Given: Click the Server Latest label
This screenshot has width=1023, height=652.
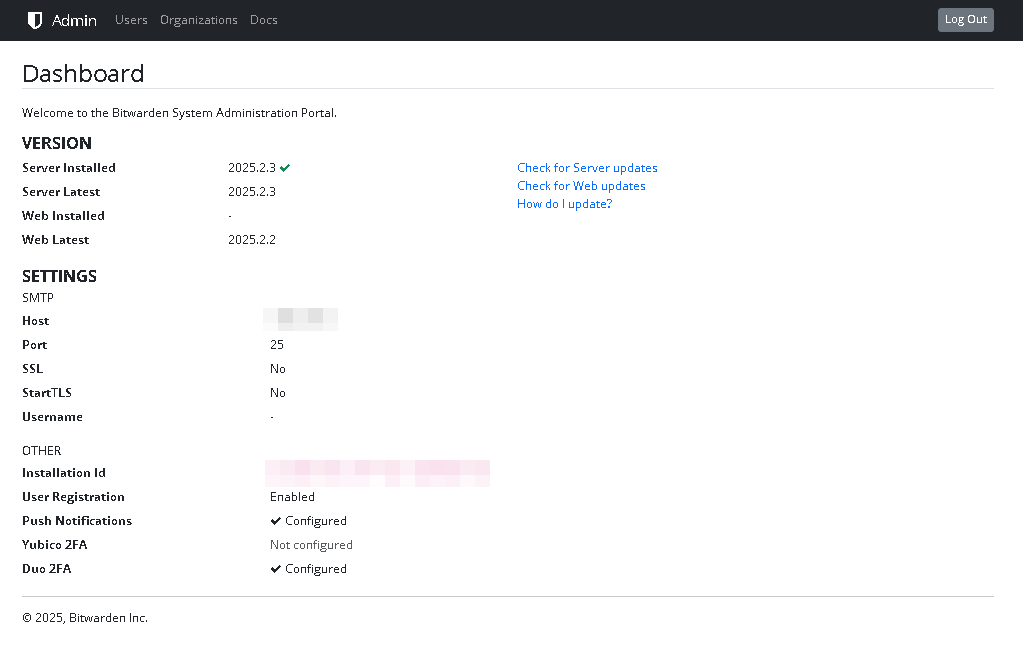Looking at the screenshot, I should [x=61, y=192].
